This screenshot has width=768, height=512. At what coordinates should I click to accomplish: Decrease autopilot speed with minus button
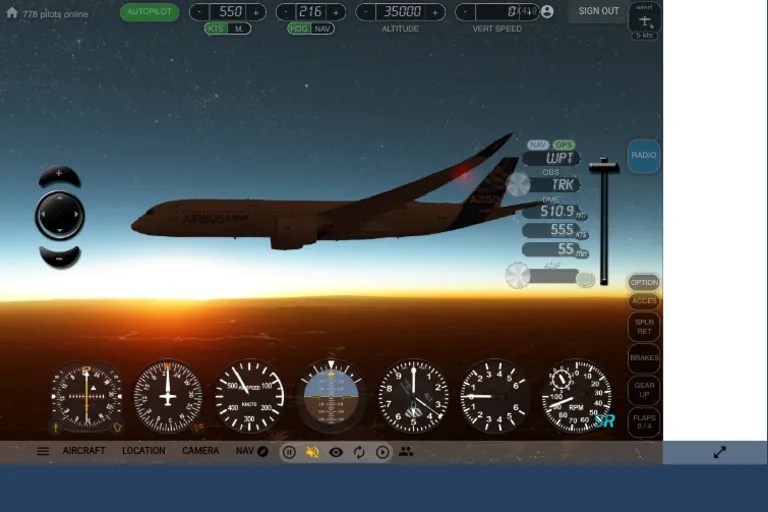(x=199, y=12)
